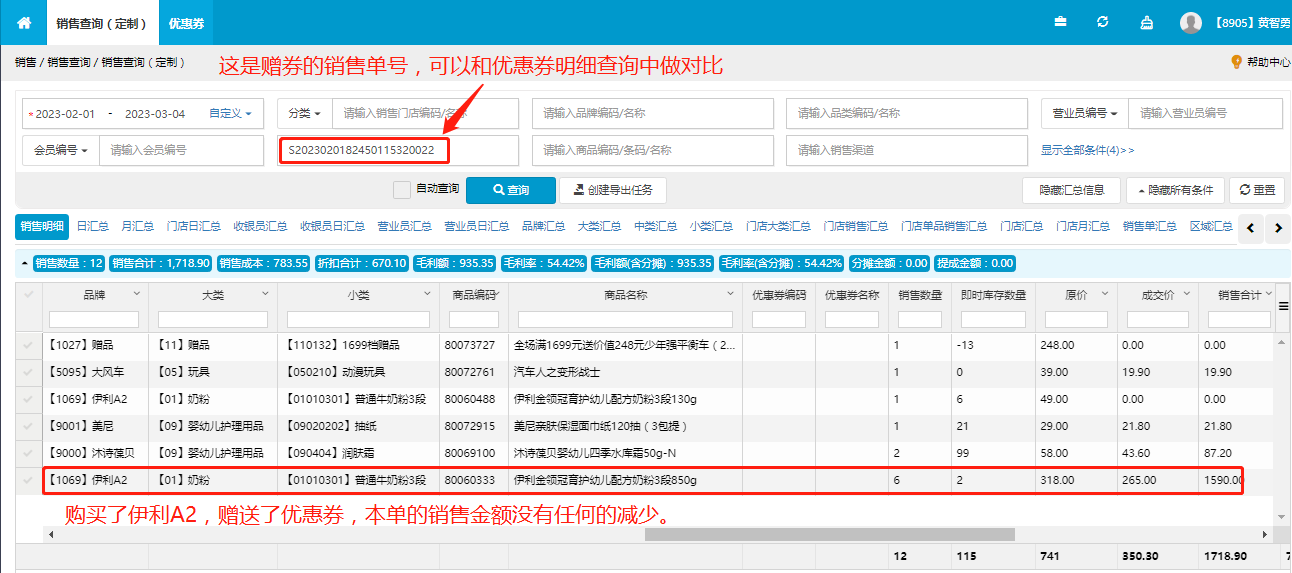Select the row checkbox for 大风车
The width and height of the screenshot is (1292, 573).
coord(28,372)
